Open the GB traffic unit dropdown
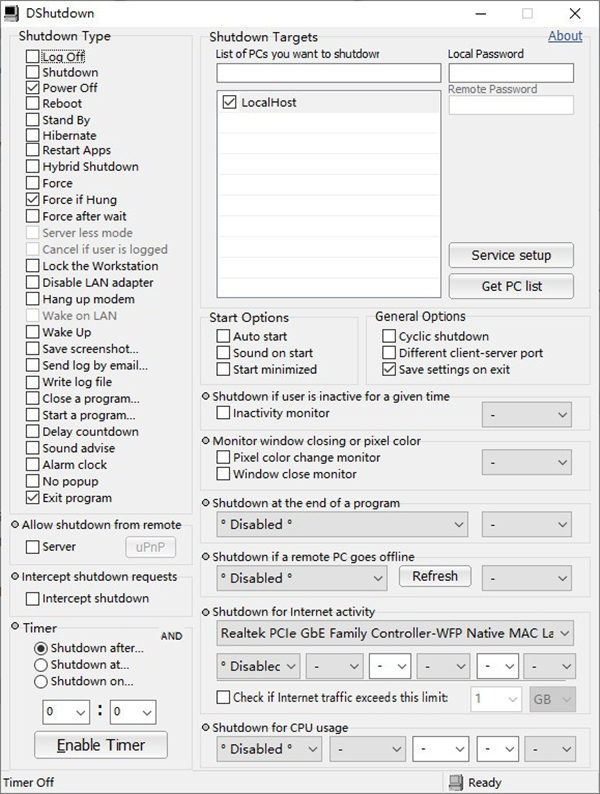Viewport: 600px width, 794px height. [x=551, y=698]
